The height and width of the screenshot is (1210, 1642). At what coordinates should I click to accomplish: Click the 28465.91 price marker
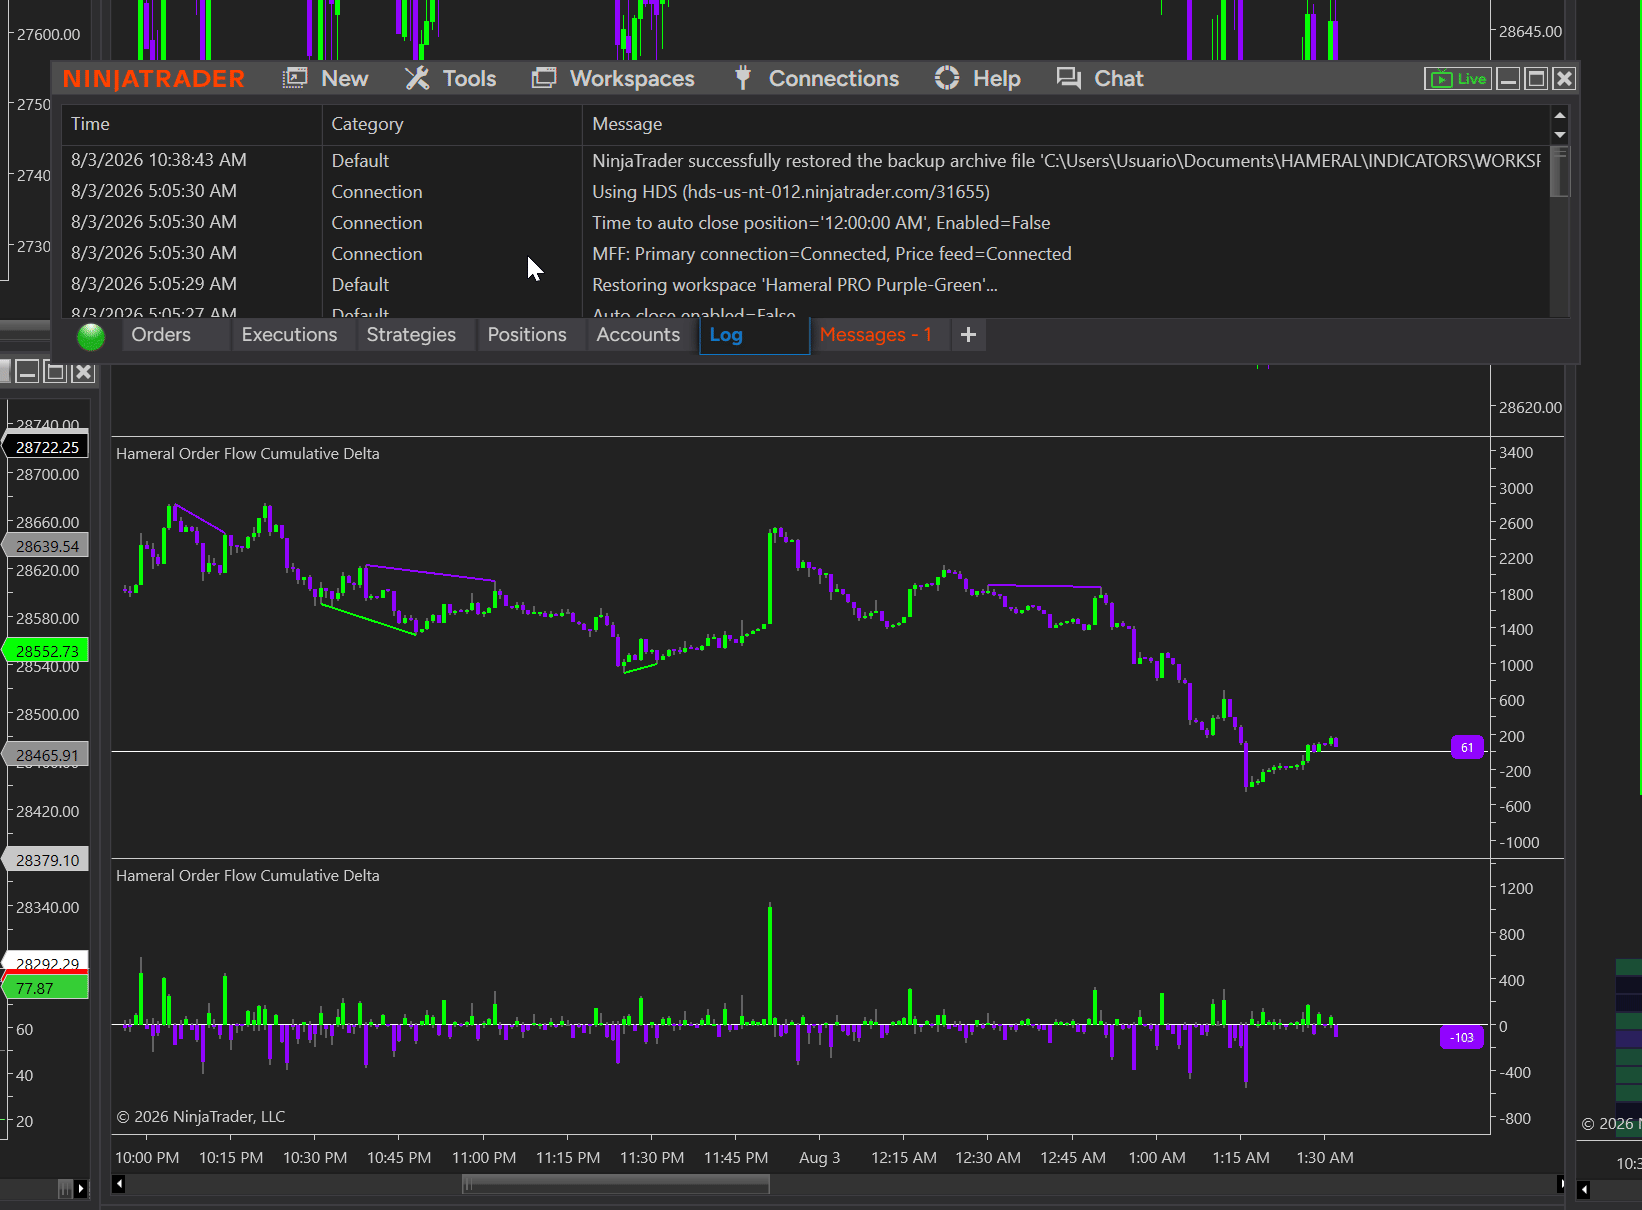[x=47, y=755]
